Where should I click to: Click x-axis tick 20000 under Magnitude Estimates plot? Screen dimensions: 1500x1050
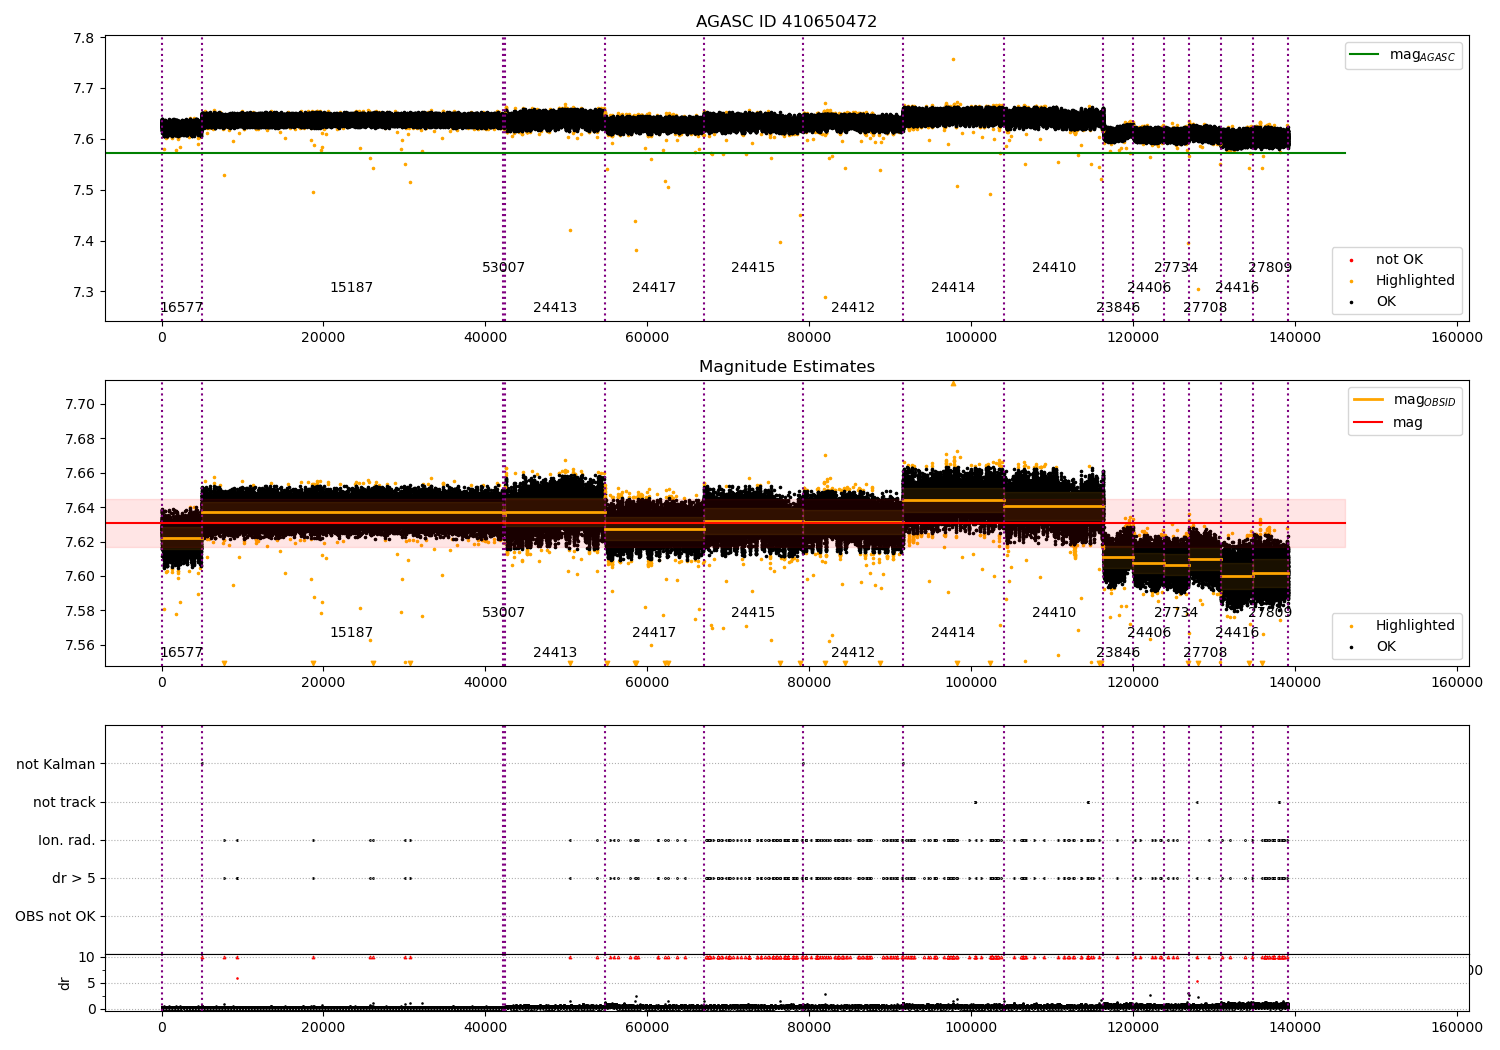[323, 683]
